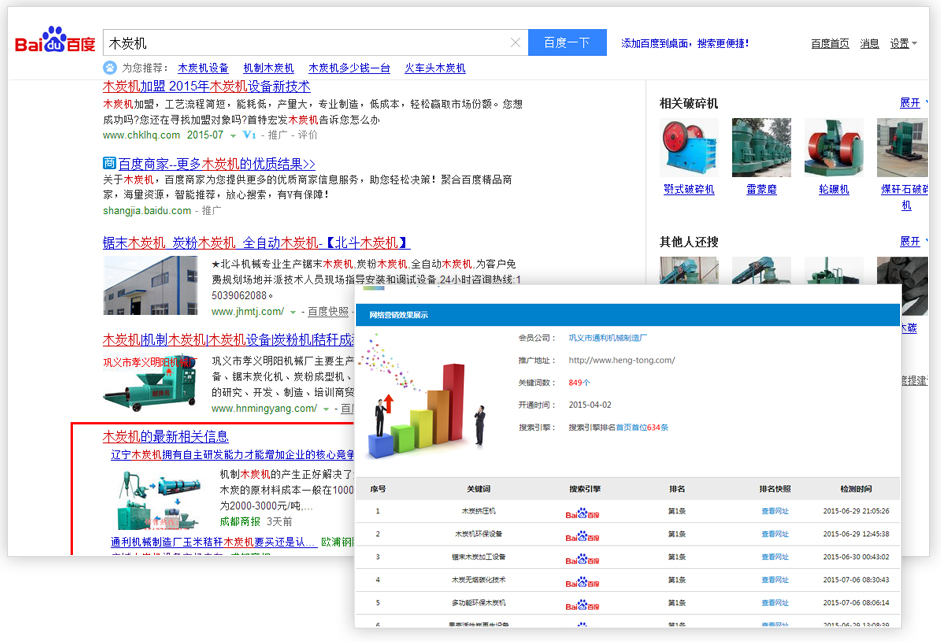Select the suggested search 木炭机多少钱一台
This screenshot has width=941, height=642.
(x=349, y=68)
